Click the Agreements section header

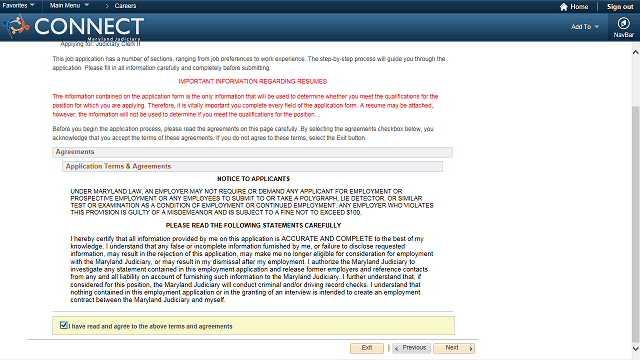coord(252,152)
